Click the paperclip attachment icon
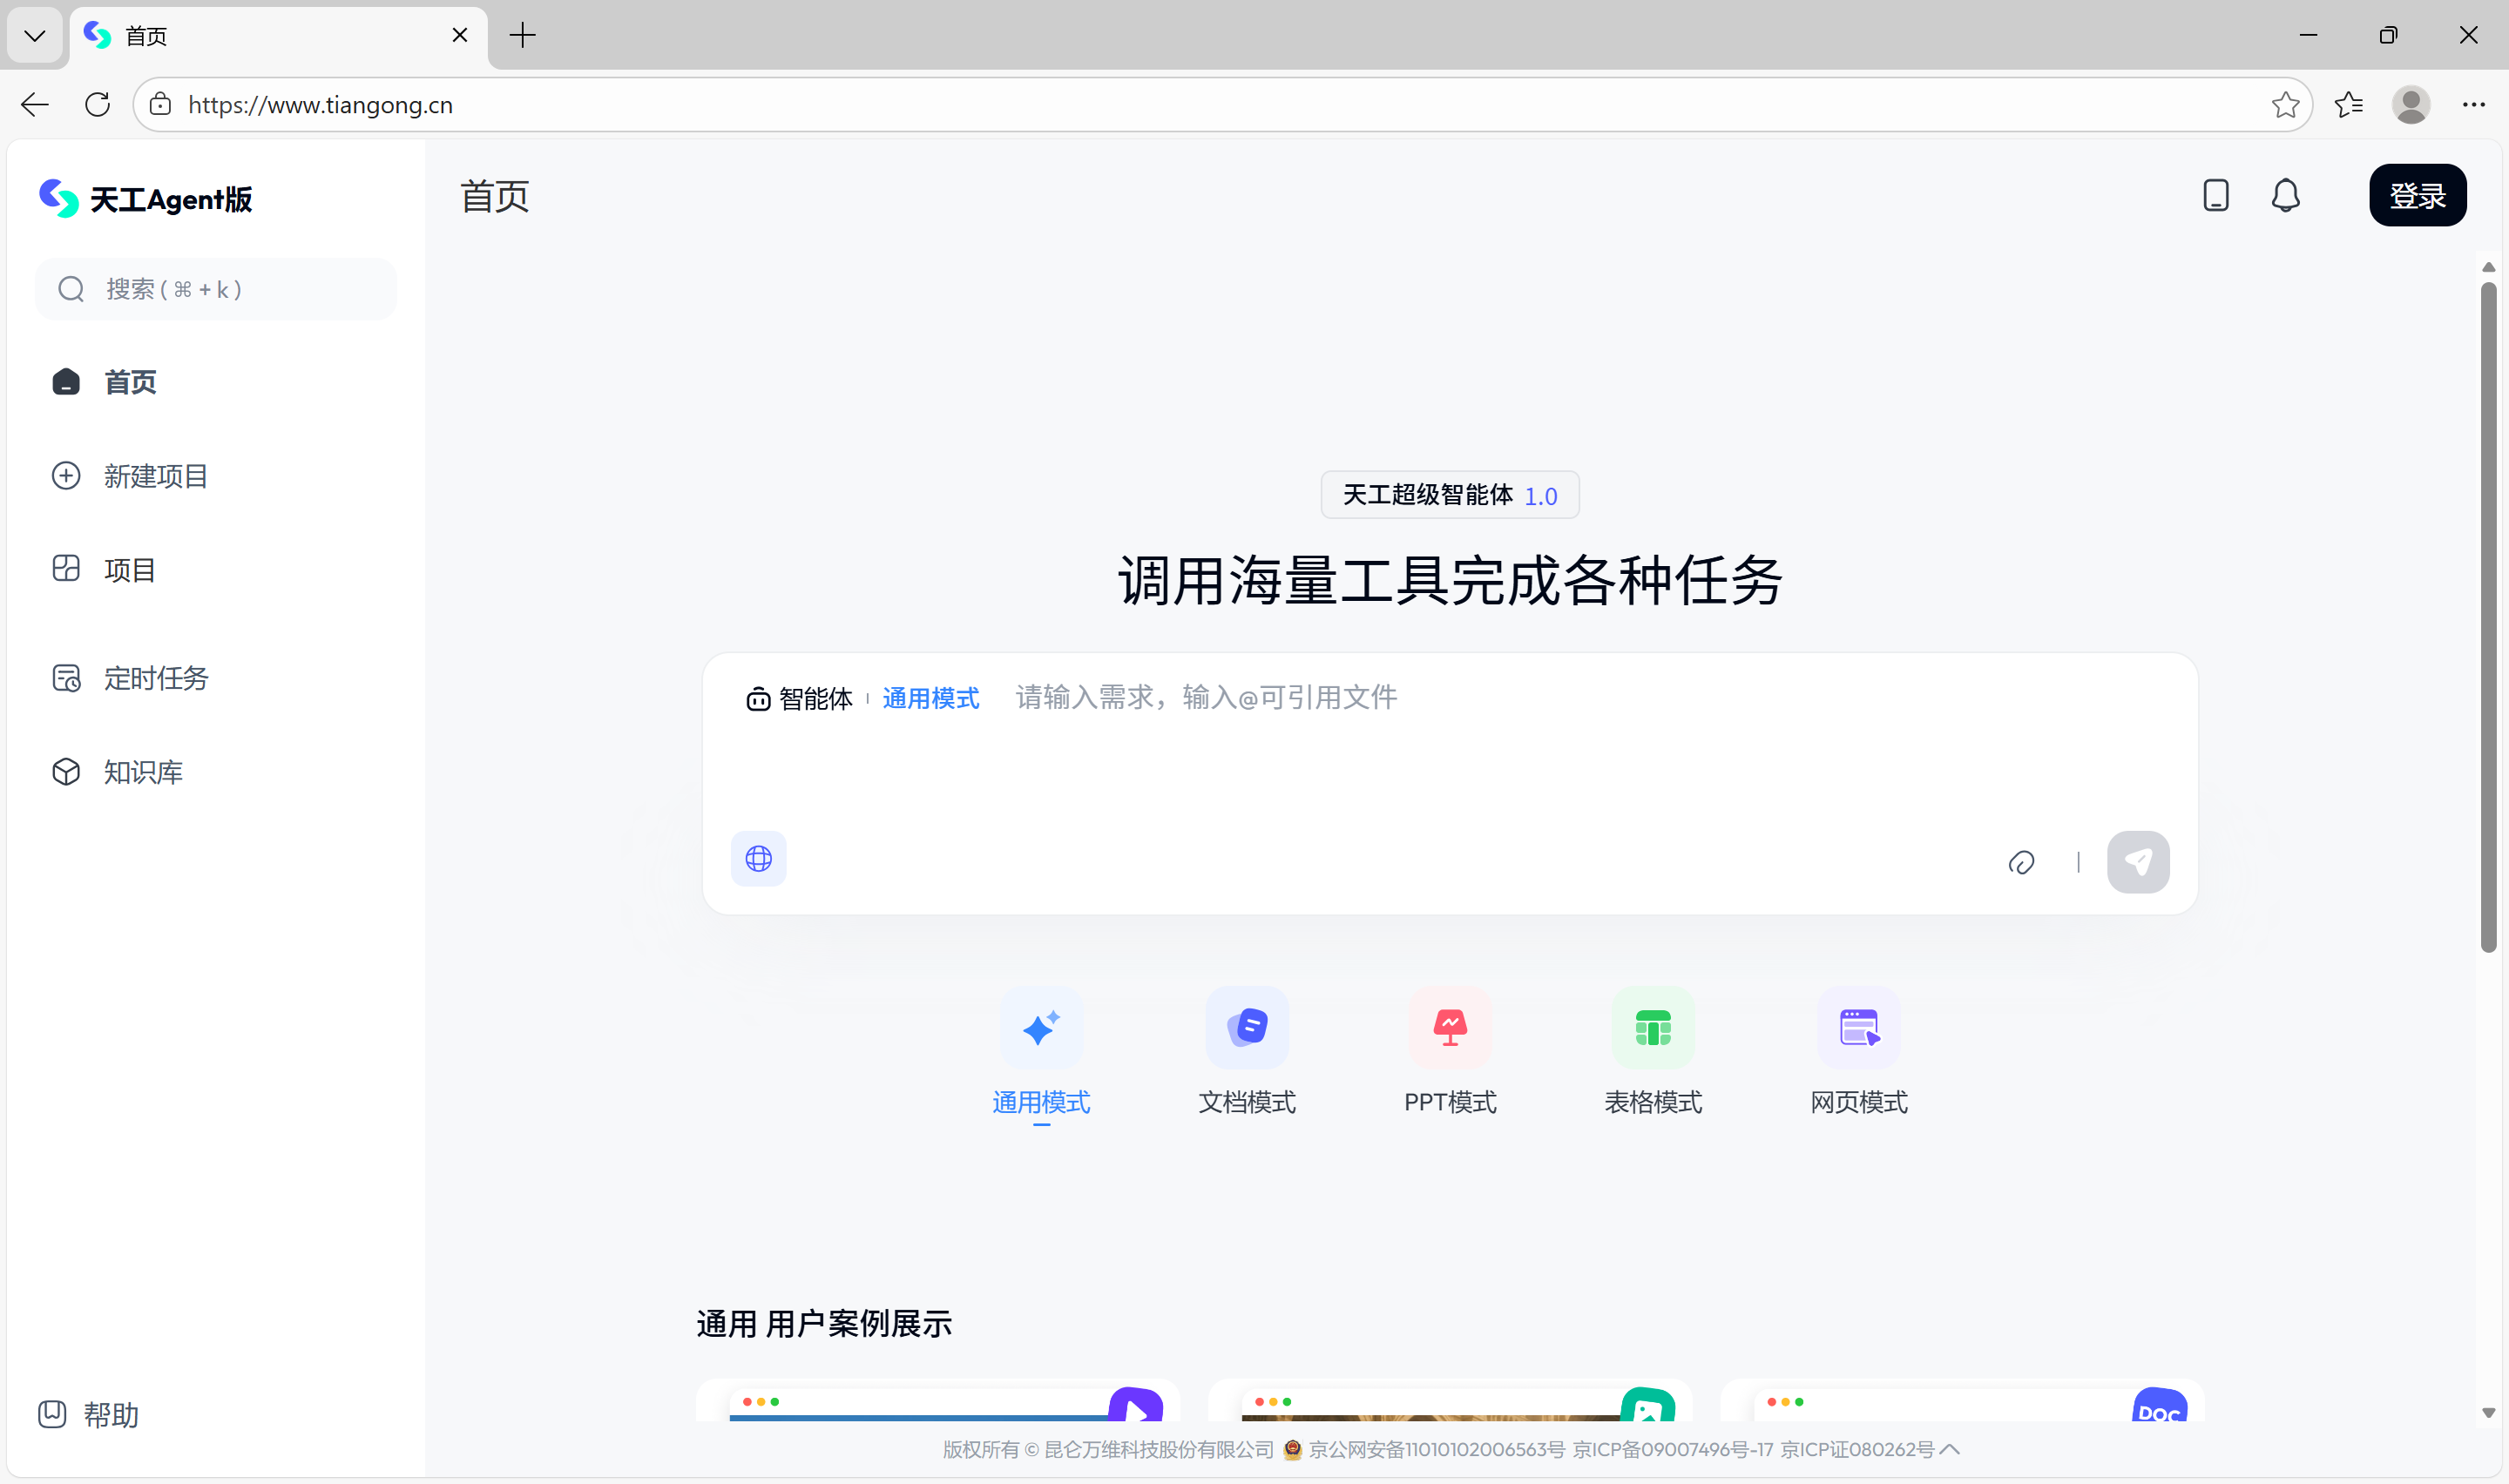 (x=2022, y=861)
